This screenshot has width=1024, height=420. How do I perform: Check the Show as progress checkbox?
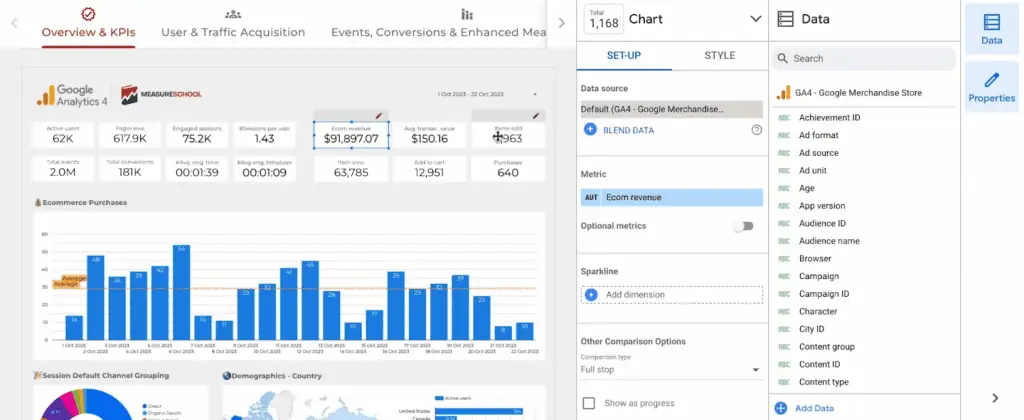click(588, 403)
